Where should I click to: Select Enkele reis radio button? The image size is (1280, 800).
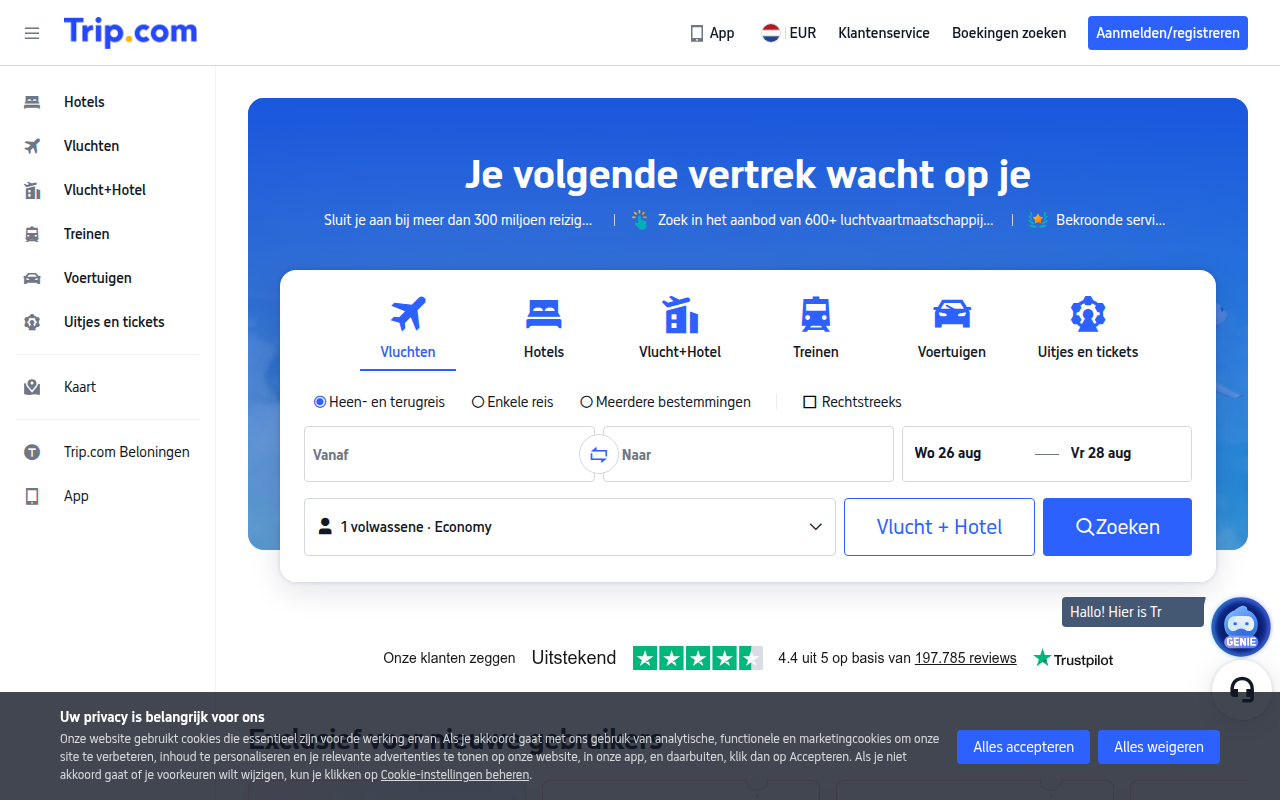click(478, 402)
